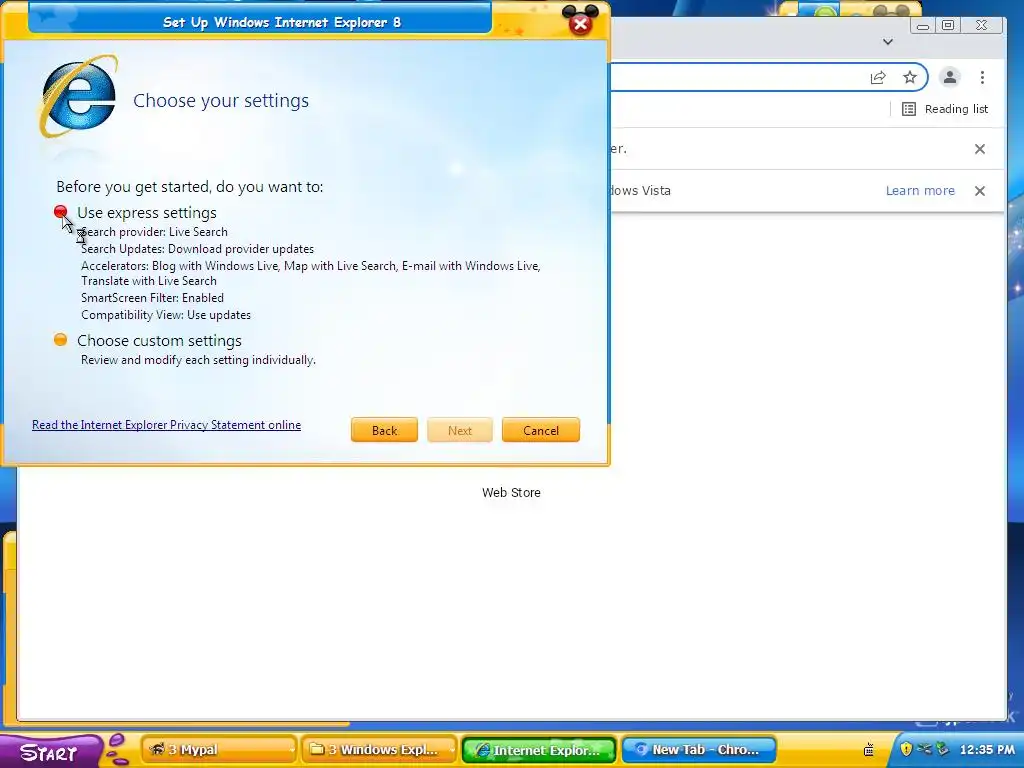Click the 12:35 PM taskbar clock
1024x768 pixels.
[x=987, y=750]
